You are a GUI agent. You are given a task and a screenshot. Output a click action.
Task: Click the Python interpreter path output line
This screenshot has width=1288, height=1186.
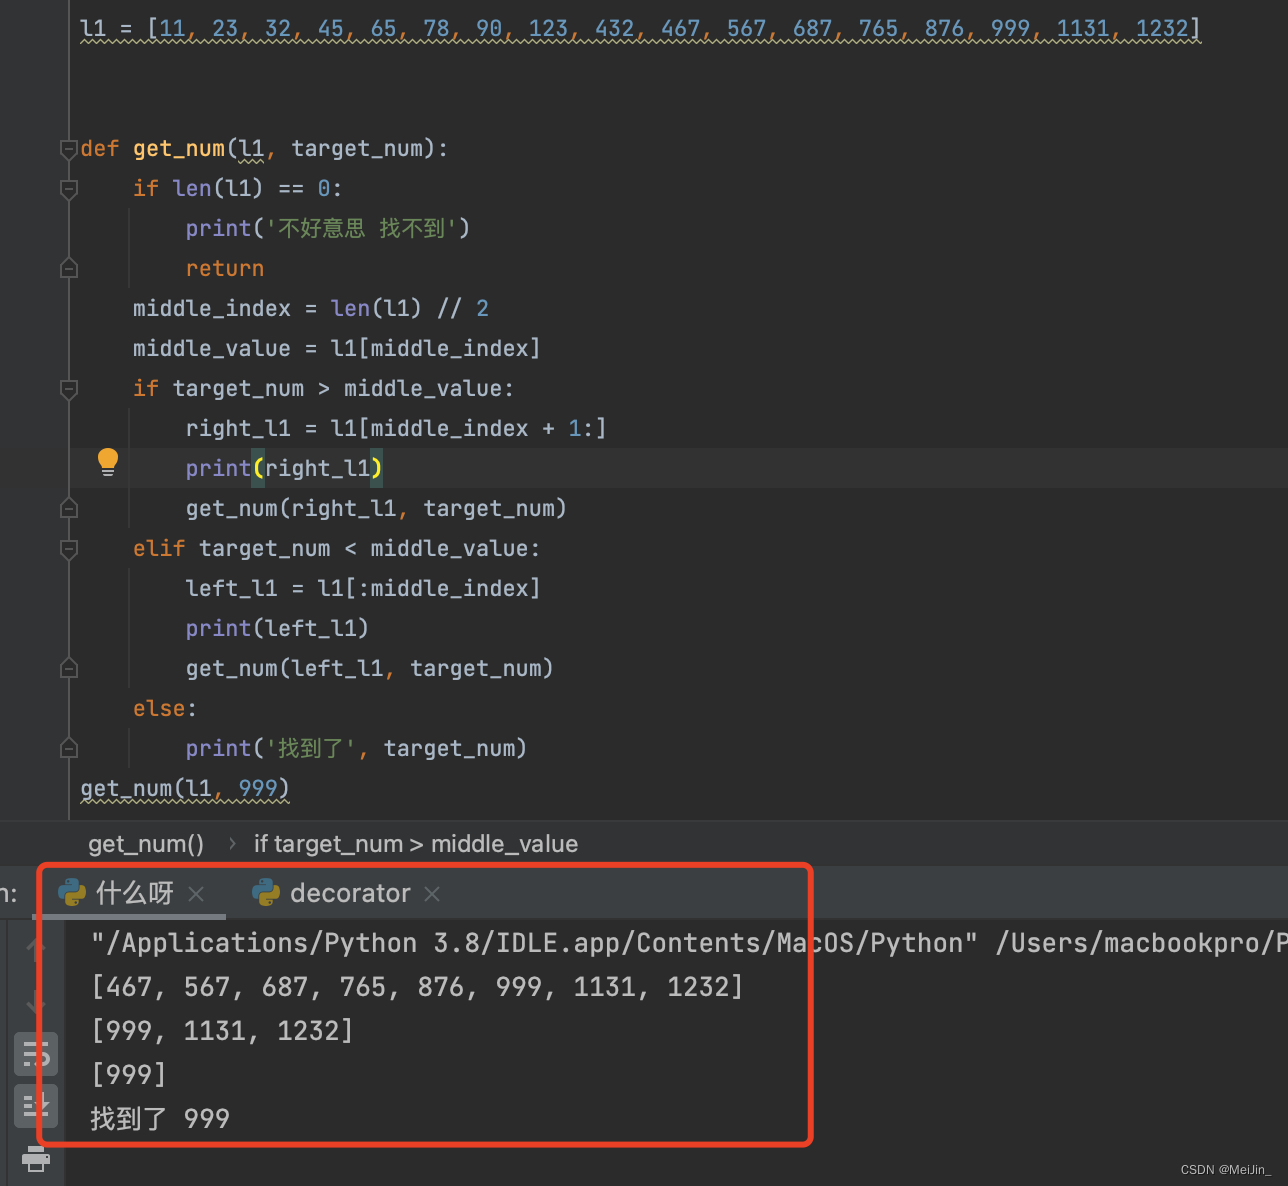689,943
